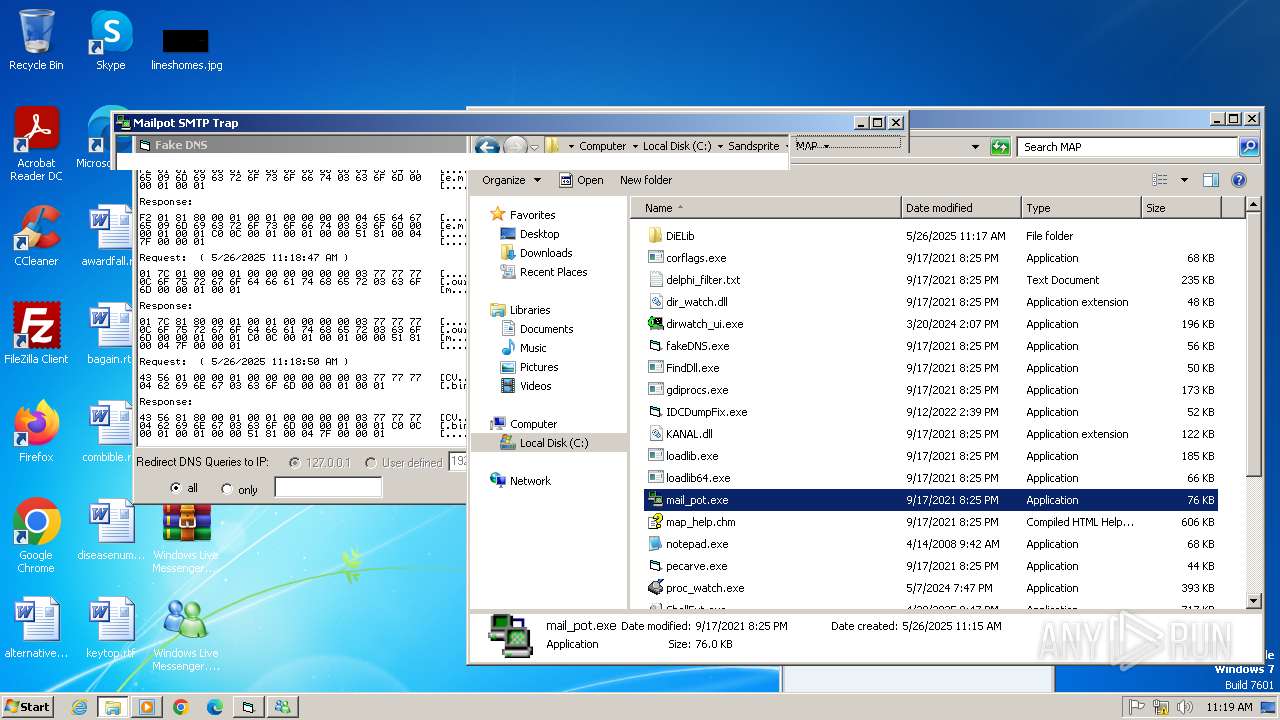This screenshot has width=1280, height=720.
Task: Select the 'all' radio button in Fake DNS
Action: click(x=176, y=489)
